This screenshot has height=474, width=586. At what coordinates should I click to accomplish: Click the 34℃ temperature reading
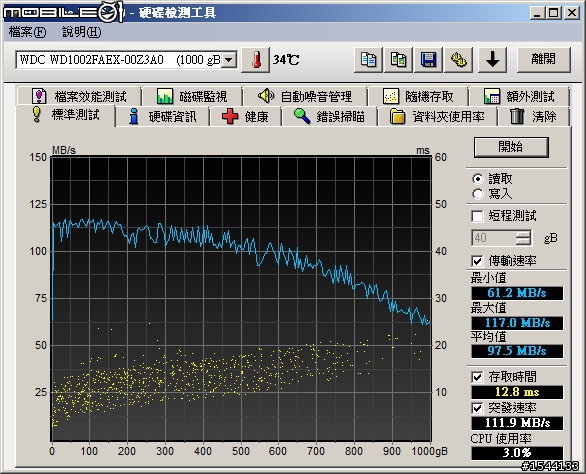286,60
